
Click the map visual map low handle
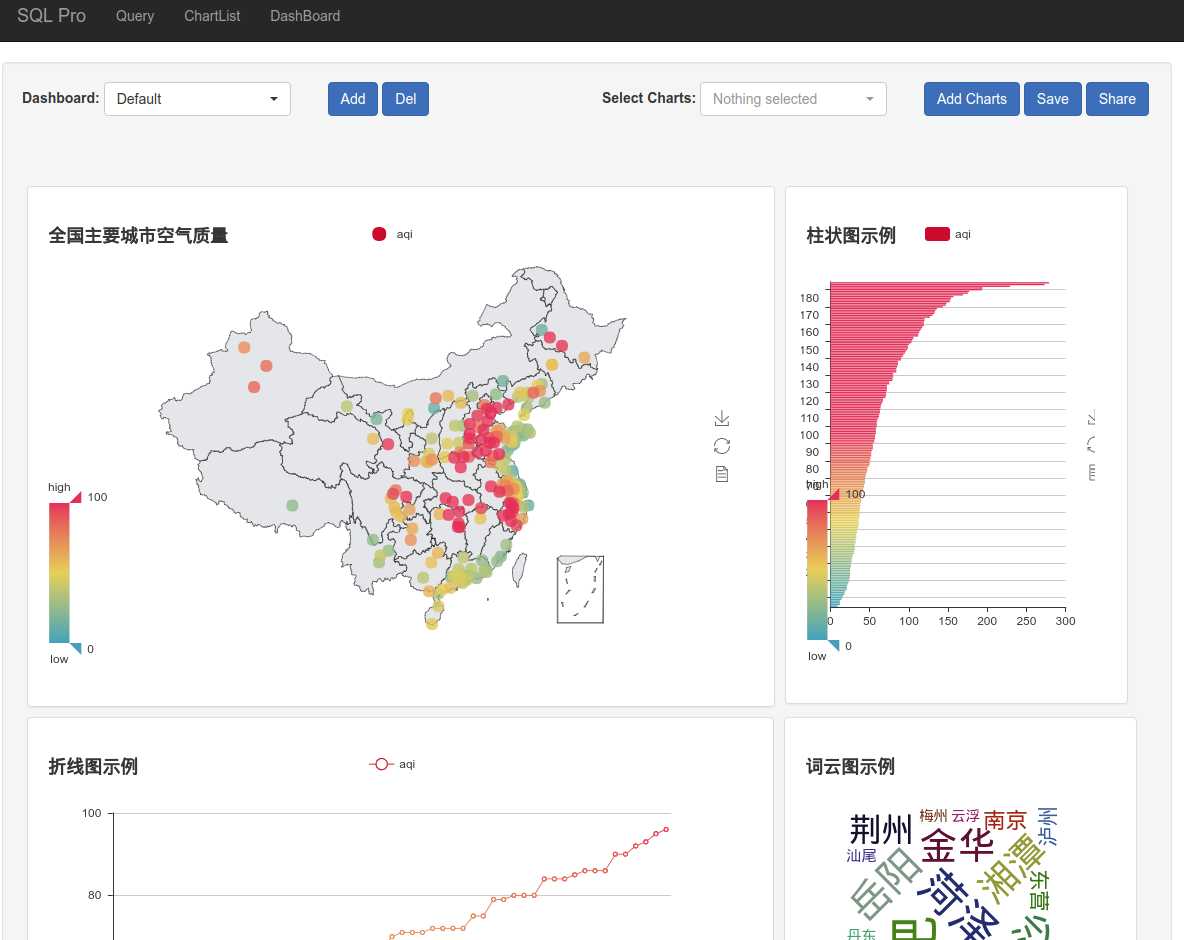click(x=76, y=649)
